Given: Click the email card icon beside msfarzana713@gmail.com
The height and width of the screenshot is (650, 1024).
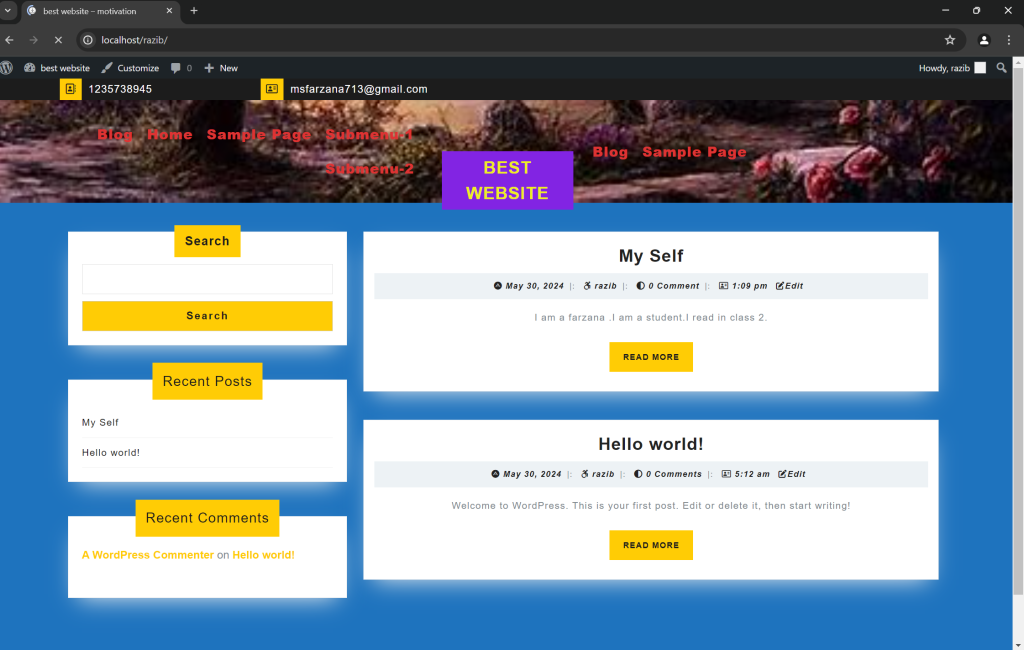Looking at the screenshot, I should pos(272,89).
